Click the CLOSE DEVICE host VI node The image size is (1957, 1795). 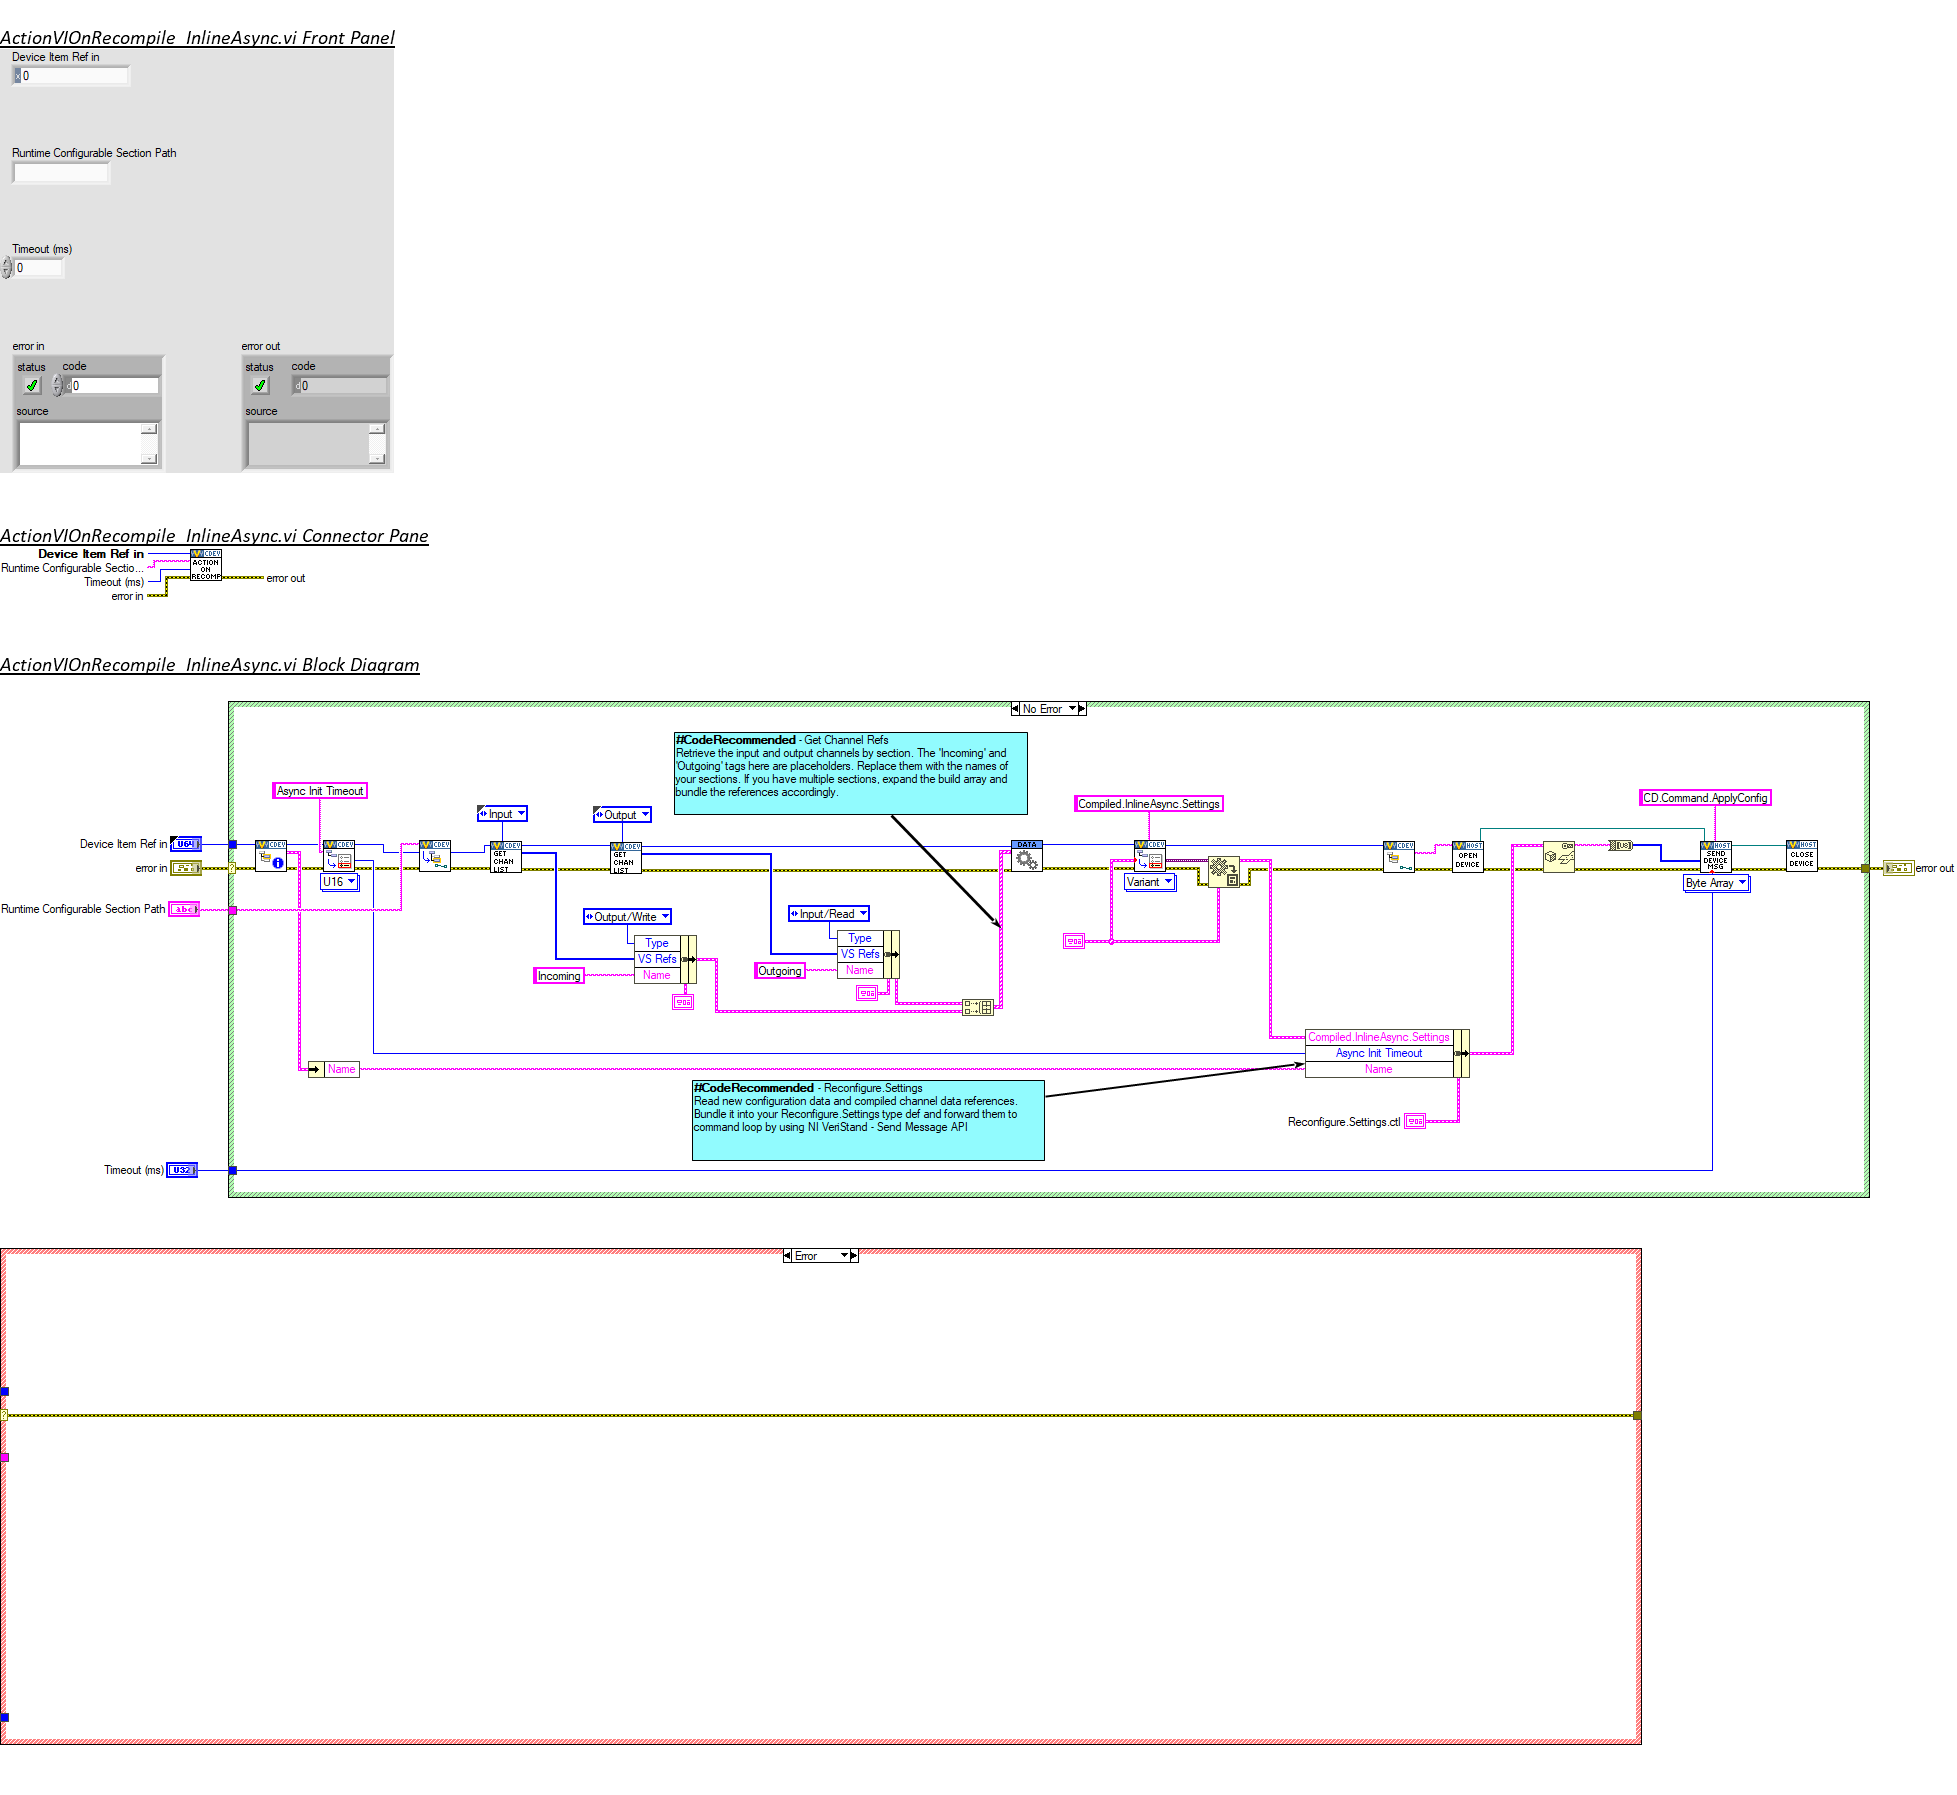[x=1801, y=857]
